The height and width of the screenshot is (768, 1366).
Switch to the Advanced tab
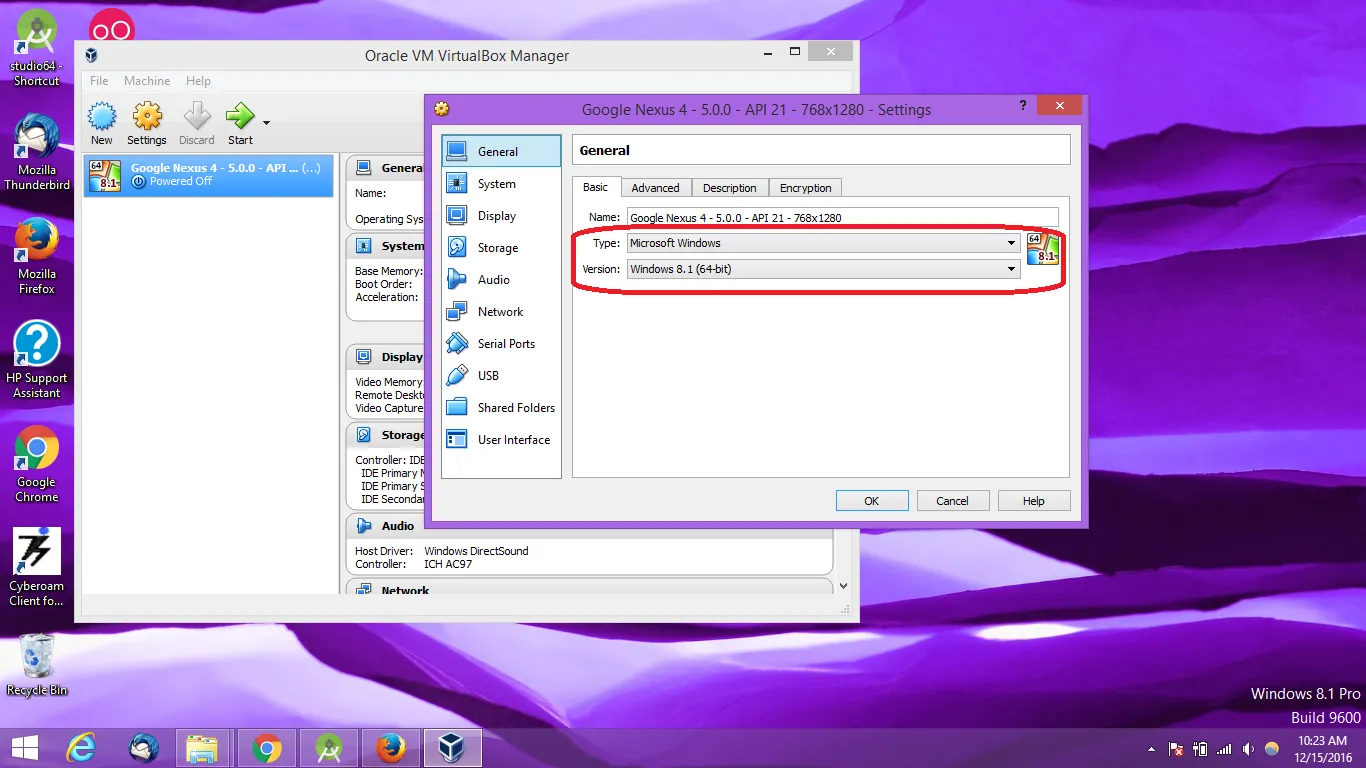coord(655,188)
